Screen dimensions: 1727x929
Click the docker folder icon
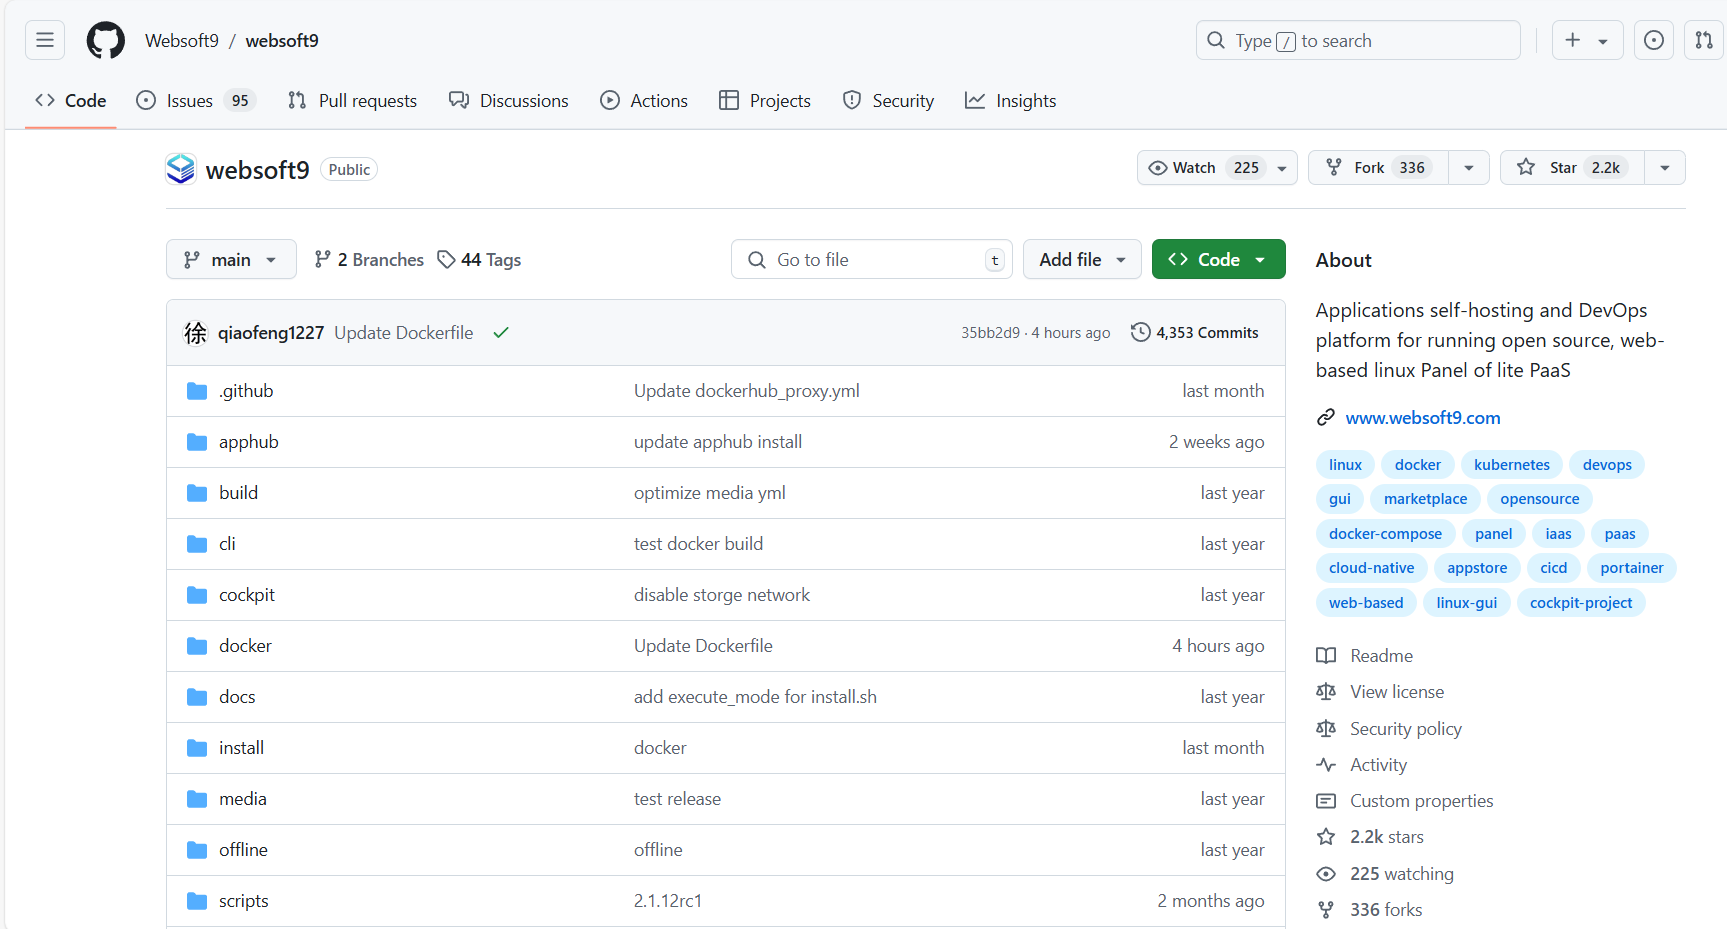pos(197,646)
